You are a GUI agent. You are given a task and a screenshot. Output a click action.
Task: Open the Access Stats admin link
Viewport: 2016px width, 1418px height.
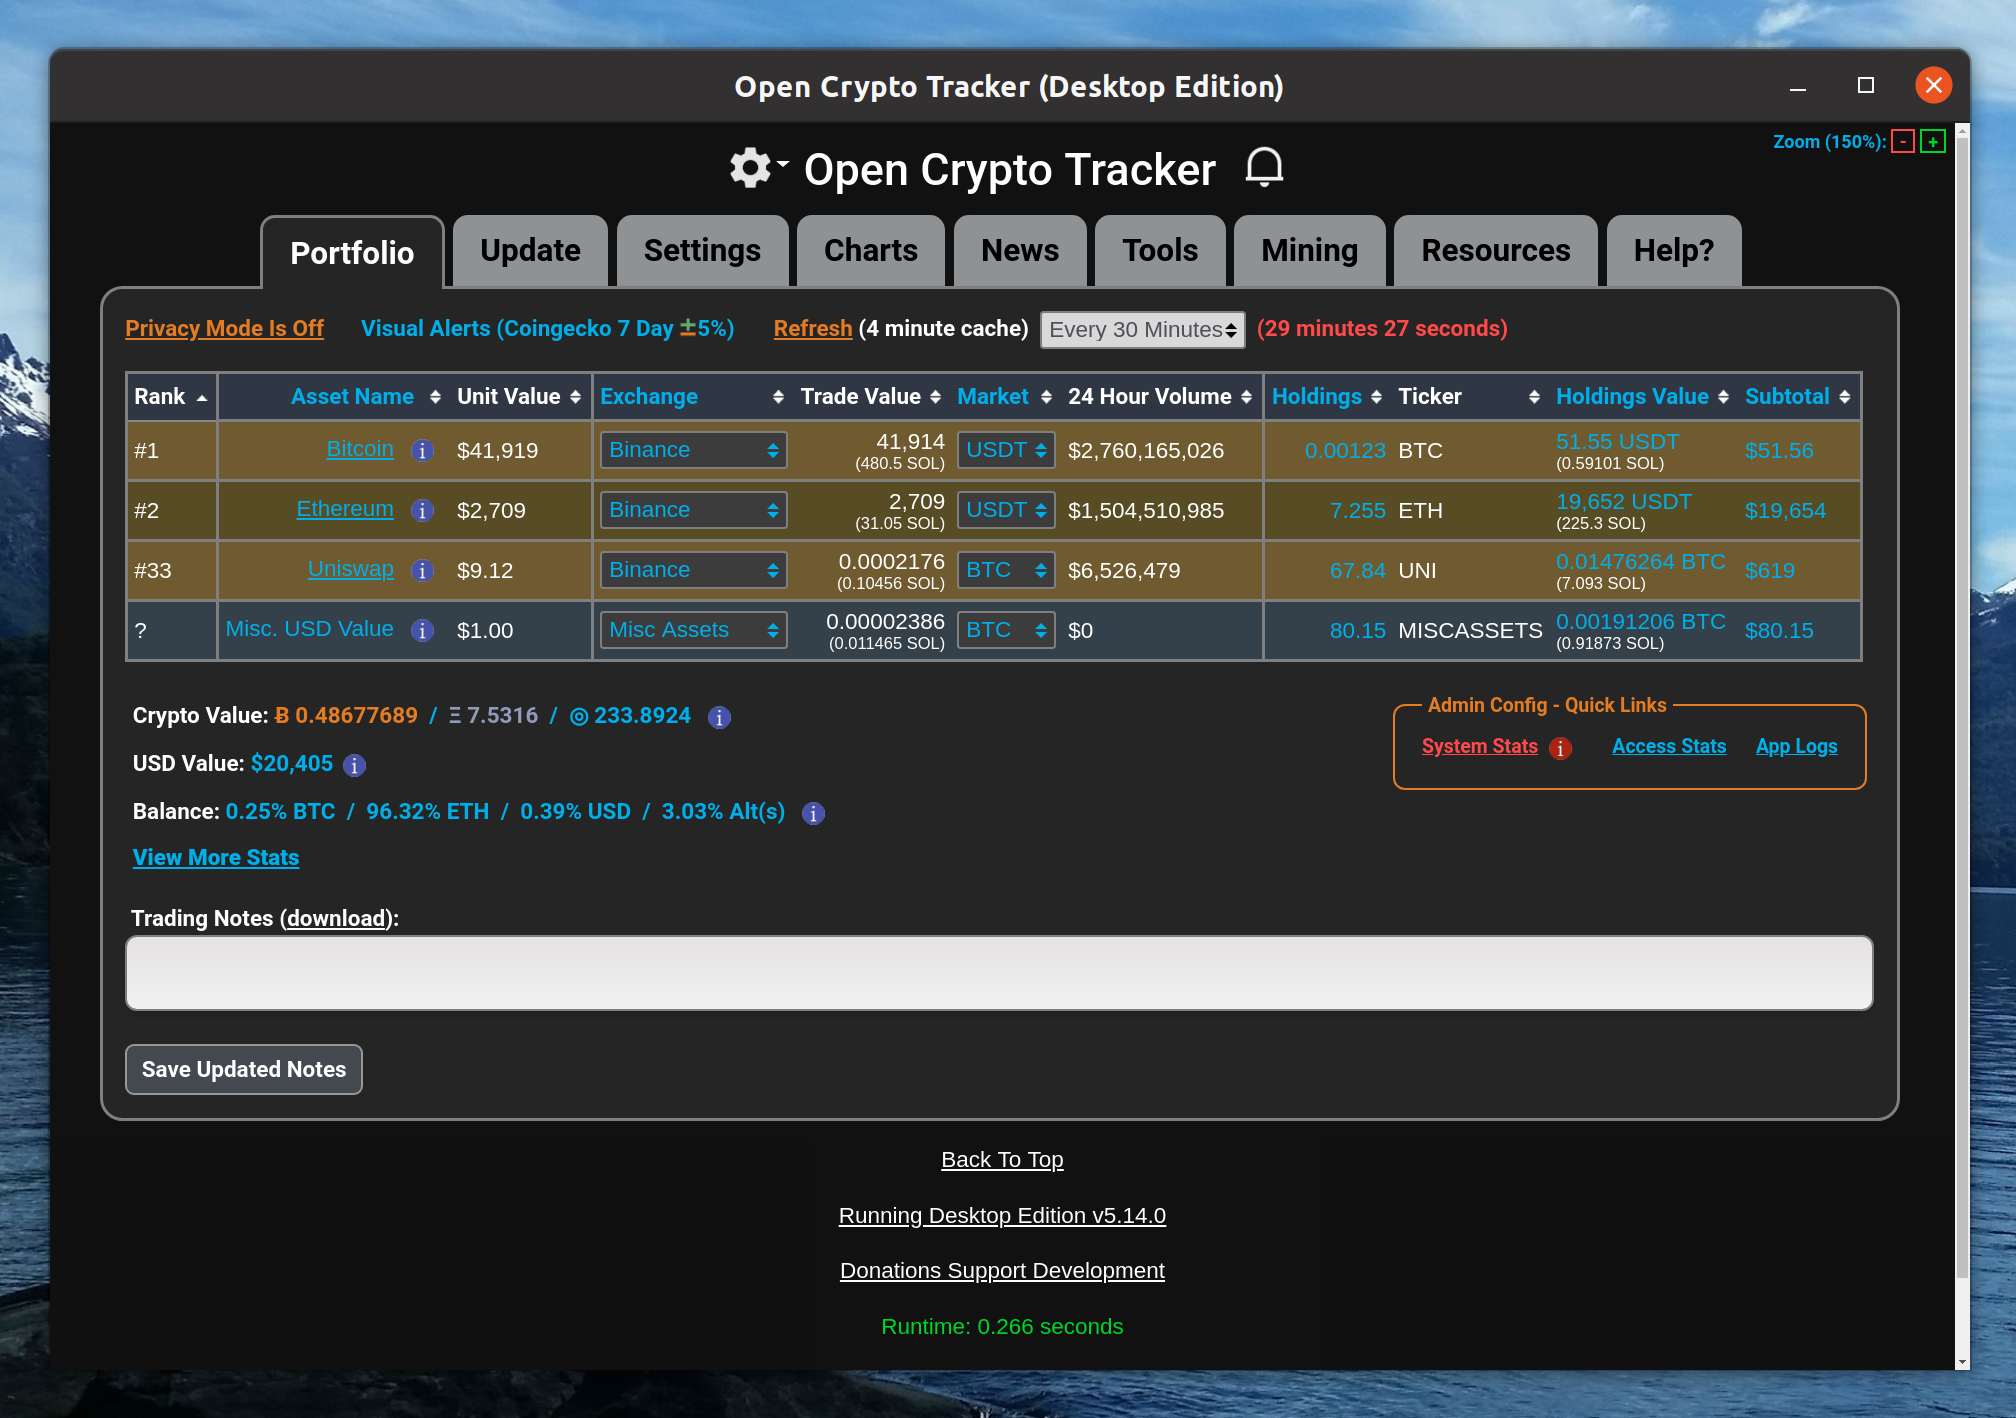point(1669,747)
